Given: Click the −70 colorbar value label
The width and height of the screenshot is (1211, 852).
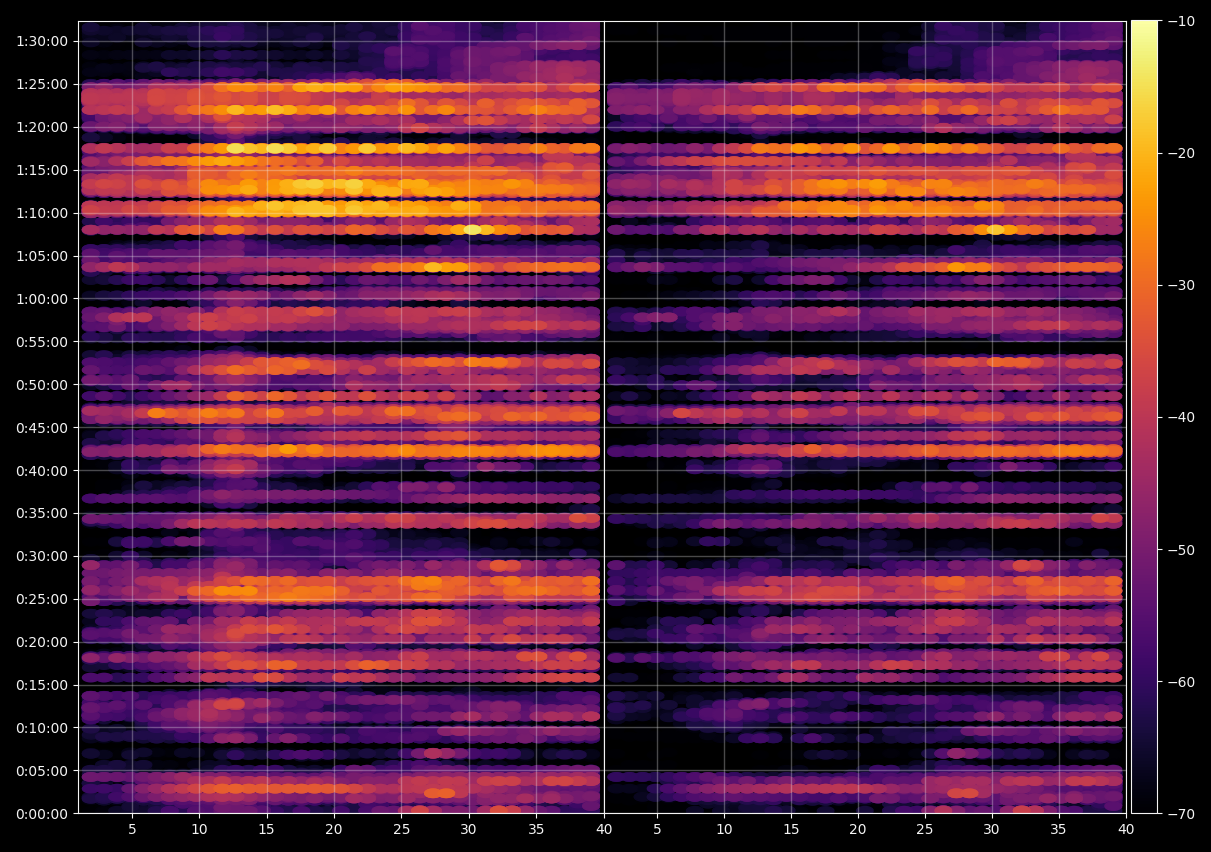Looking at the screenshot, I should 1180,814.
